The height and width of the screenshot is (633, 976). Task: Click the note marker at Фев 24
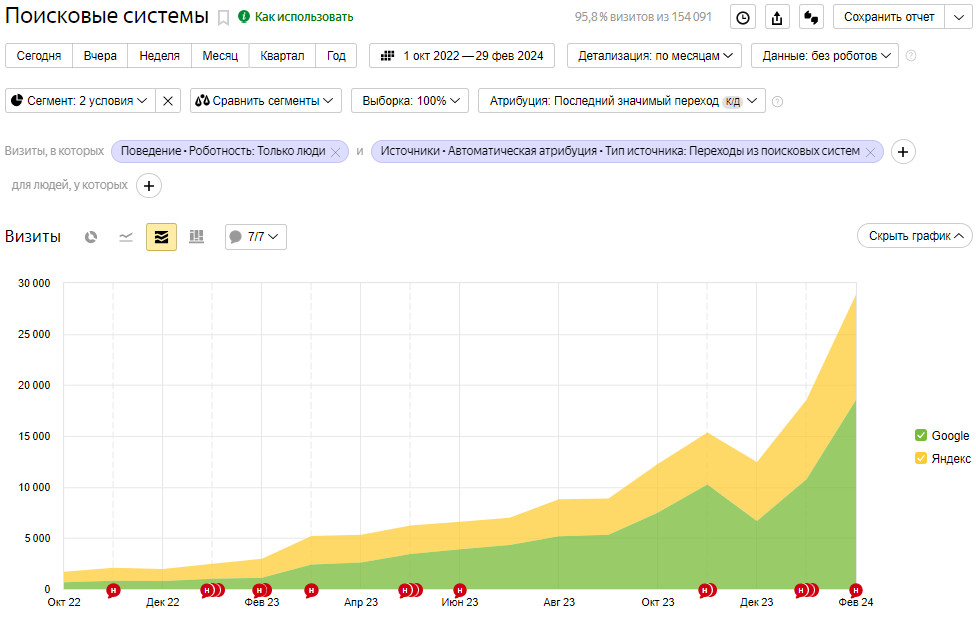(x=856, y=590)
